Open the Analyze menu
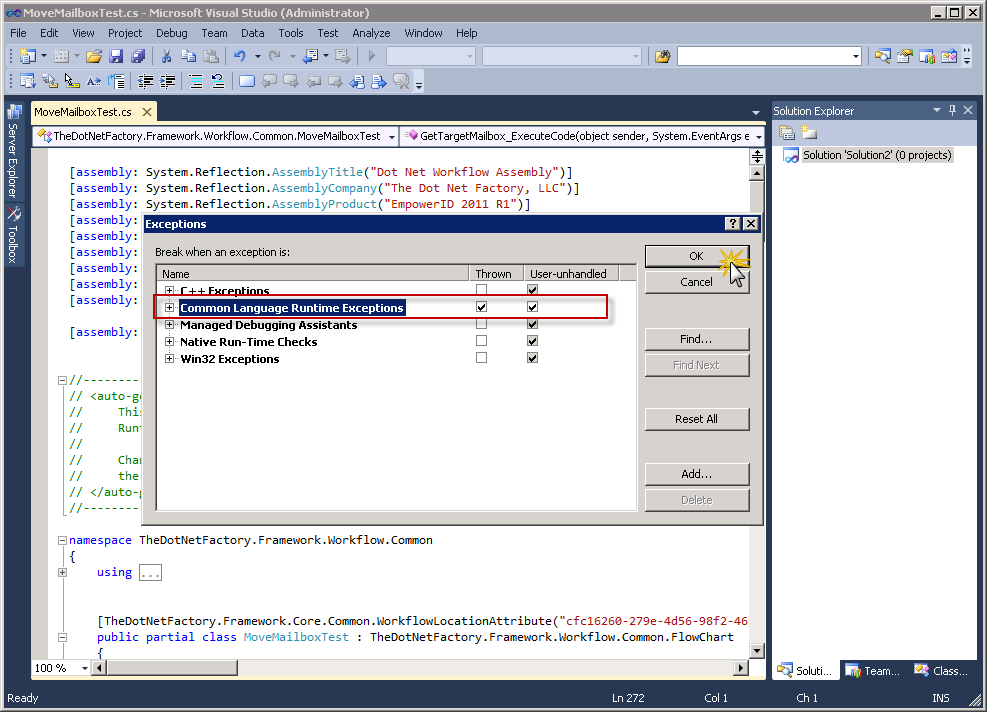Viewport: 987px width, 712px height. [x=371, y=33]
